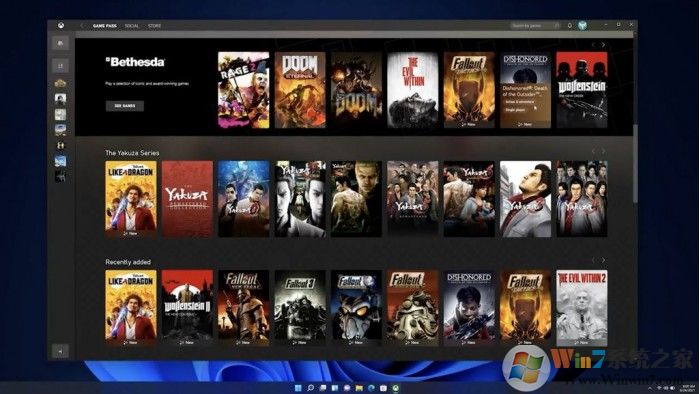
Task: Open the library icon in sidebar
Action: [60, 43]
